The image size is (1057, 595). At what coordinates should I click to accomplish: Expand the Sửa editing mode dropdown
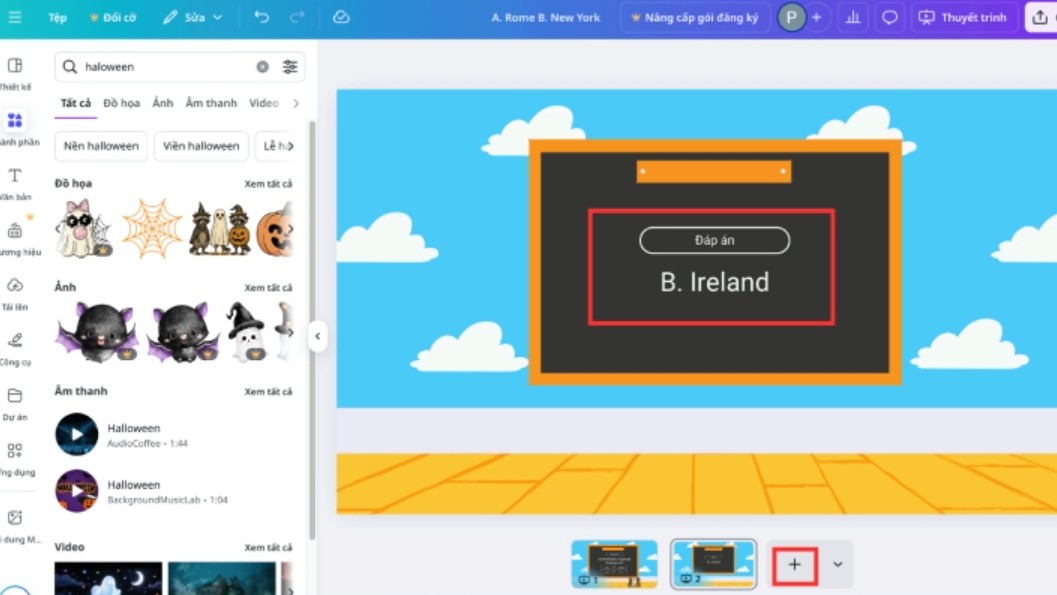(193, 17)
